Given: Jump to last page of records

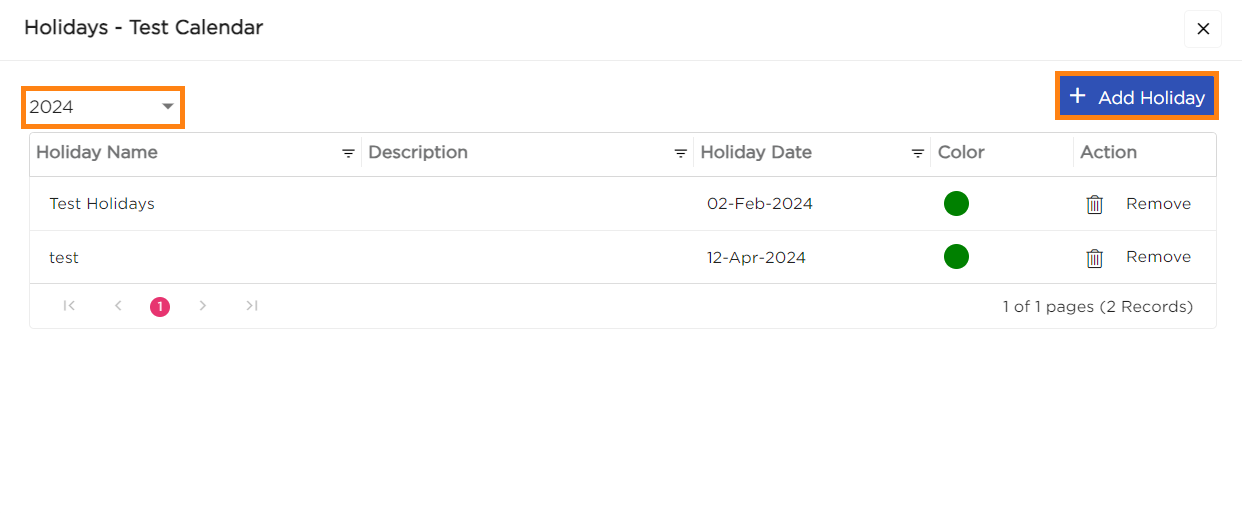Looking at the screenshot, I should 252,306.
